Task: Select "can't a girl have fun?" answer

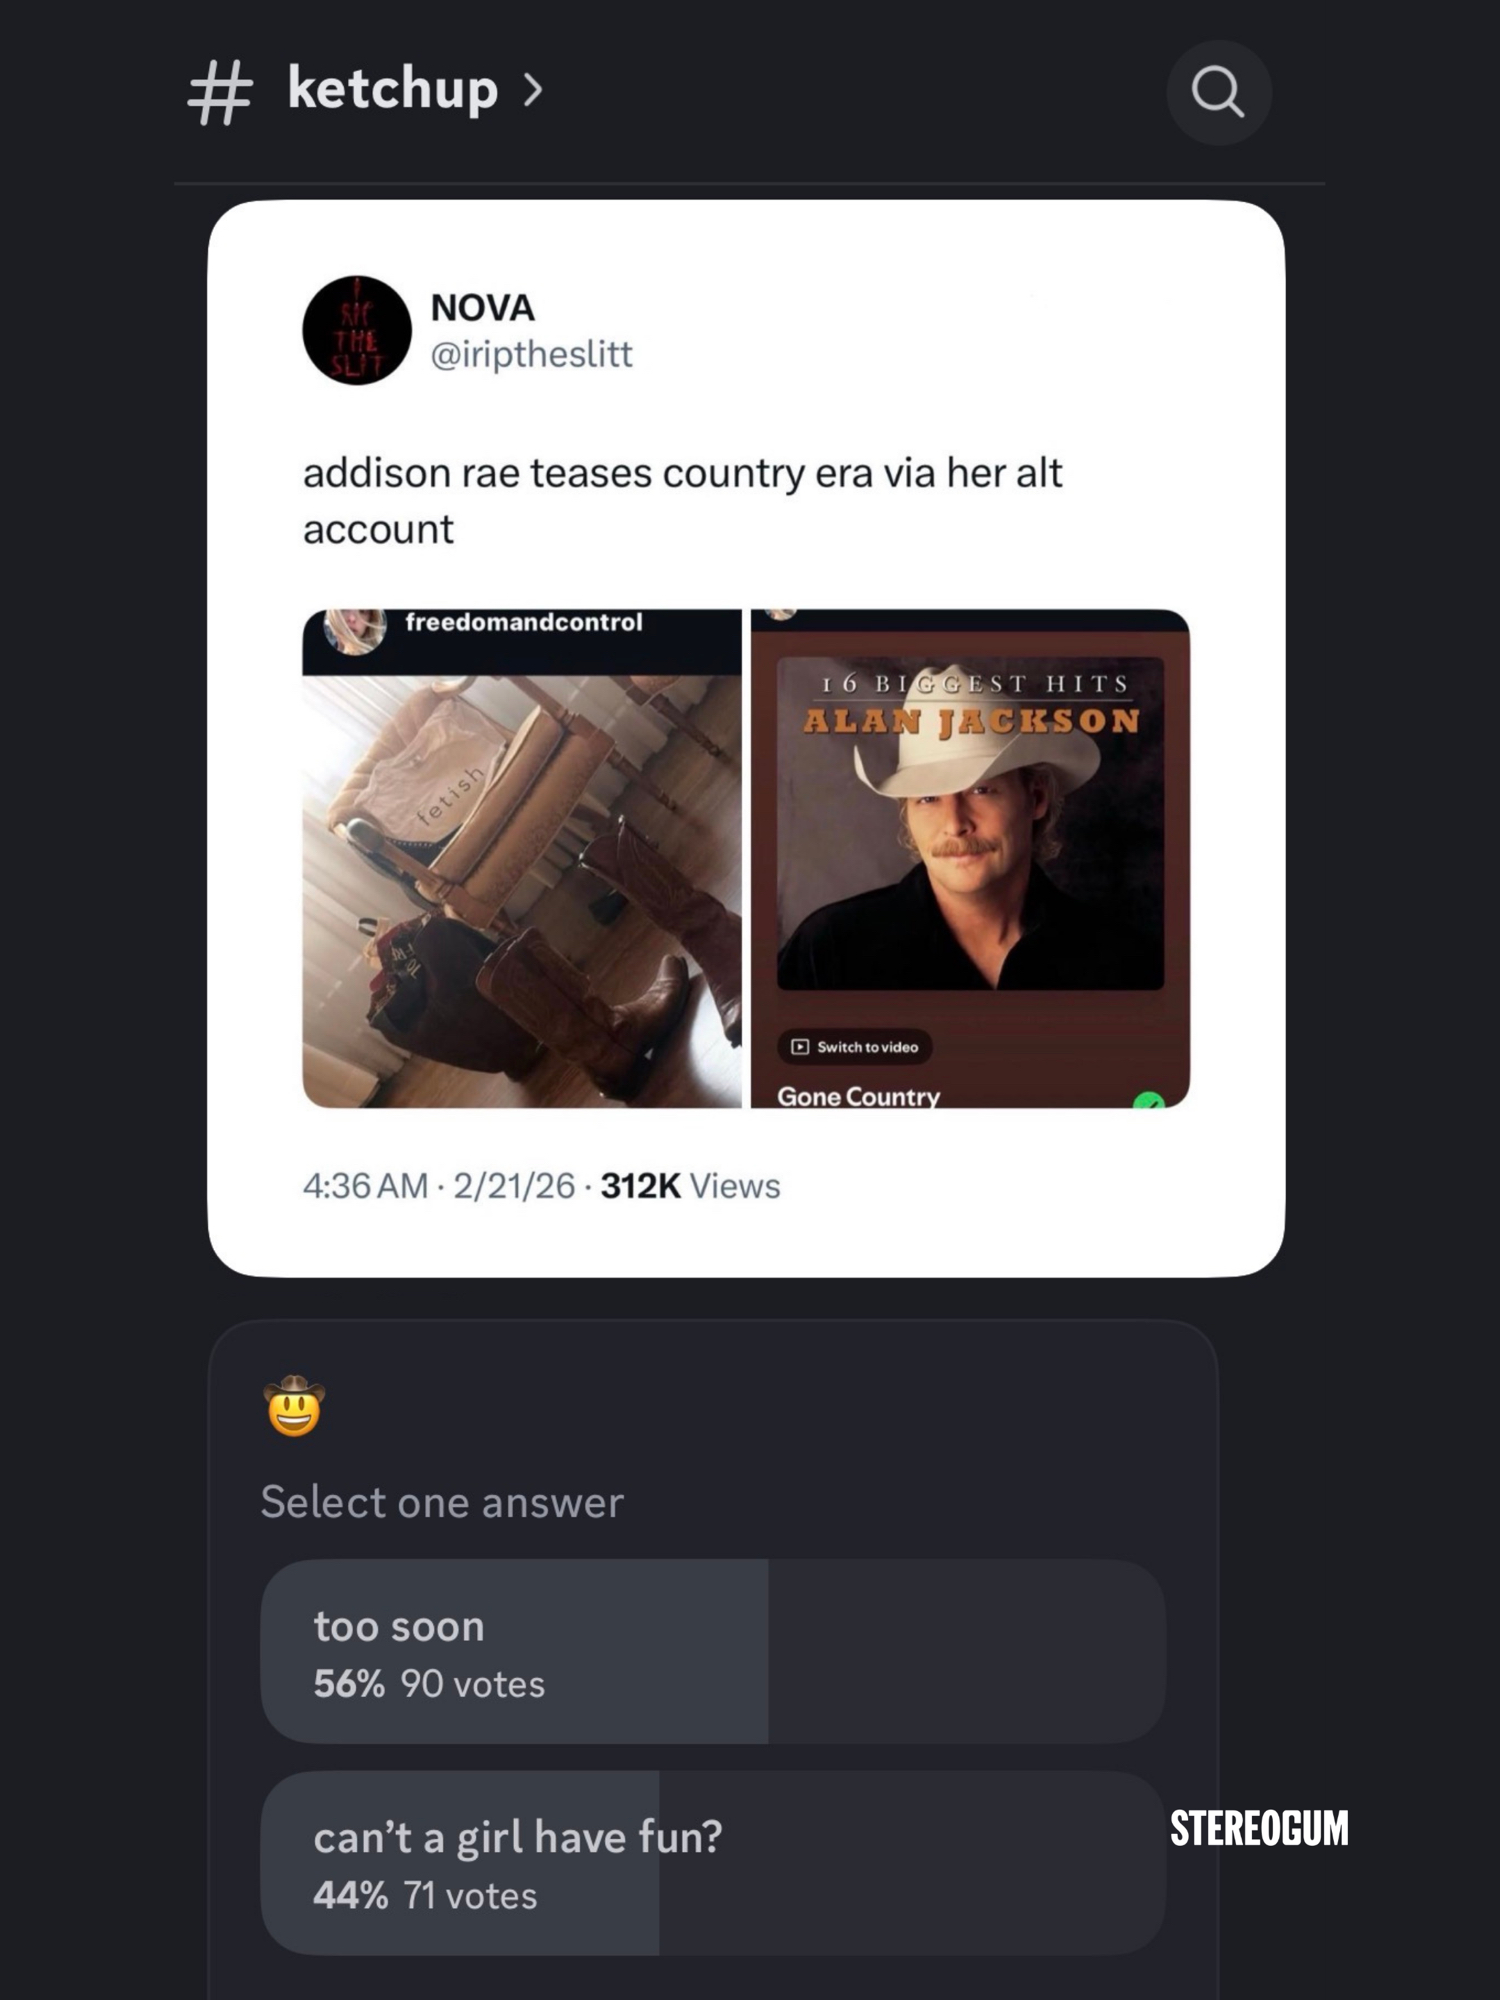Action: tap(712, 1863)
